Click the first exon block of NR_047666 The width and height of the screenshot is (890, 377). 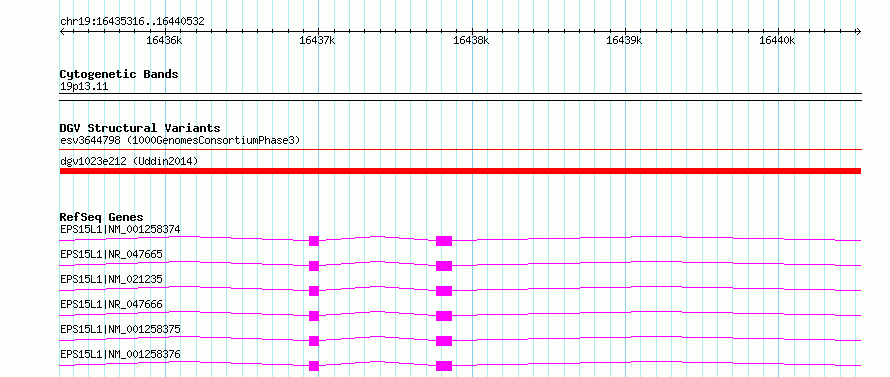[314, 316]
